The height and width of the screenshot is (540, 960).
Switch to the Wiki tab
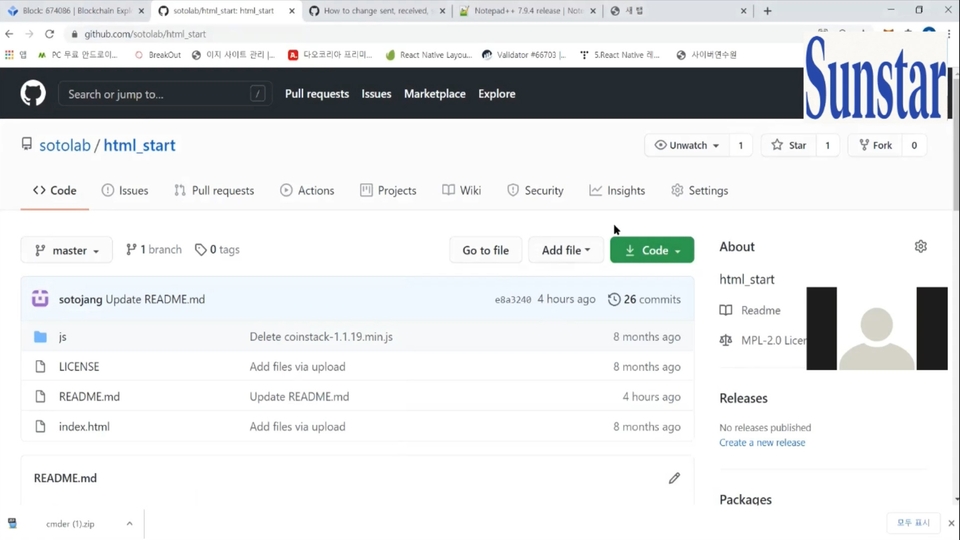[462, 190]
